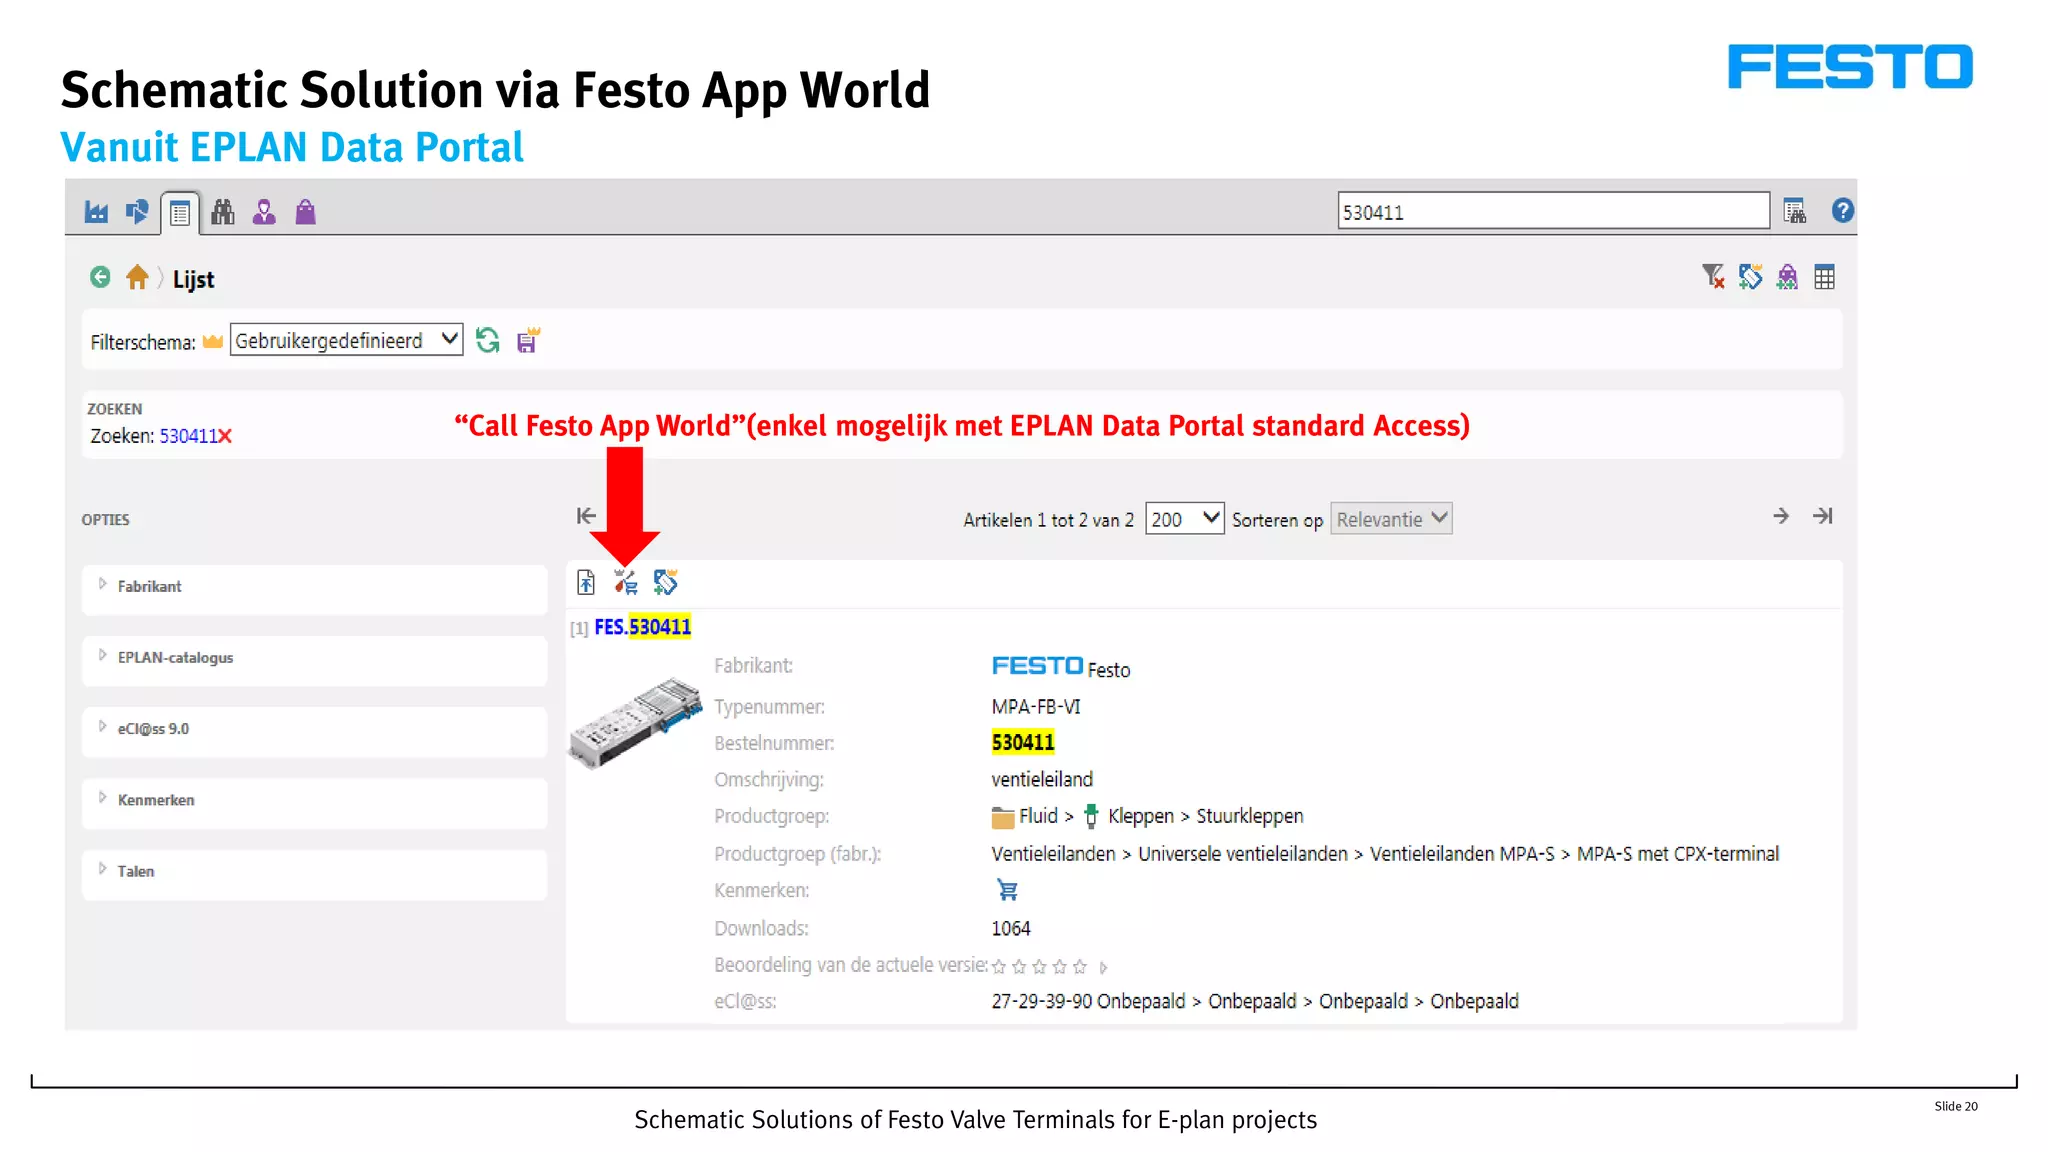This screenshot has width=2048, height=1152.
Task: Click the blue help question mark icon
Action: [x=1842, y=211]
